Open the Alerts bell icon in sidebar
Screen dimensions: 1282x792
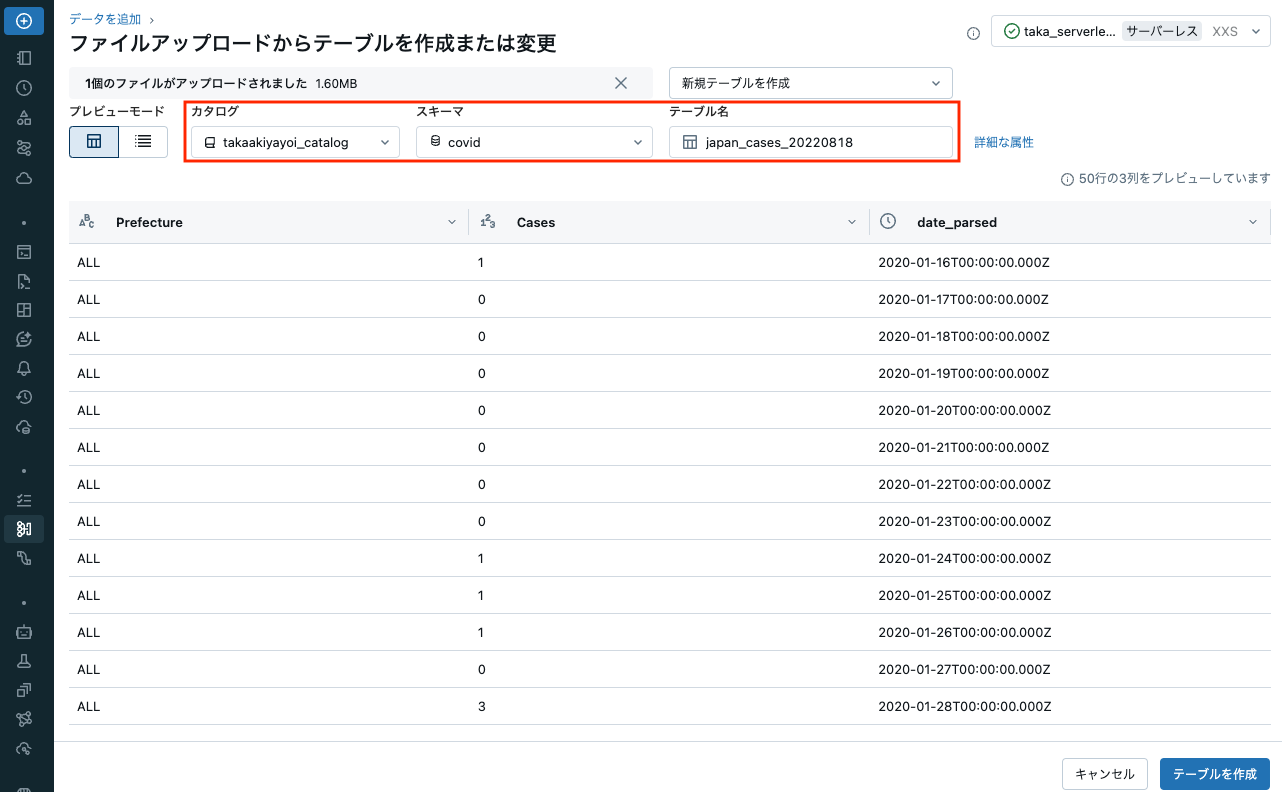pos(24,368)
